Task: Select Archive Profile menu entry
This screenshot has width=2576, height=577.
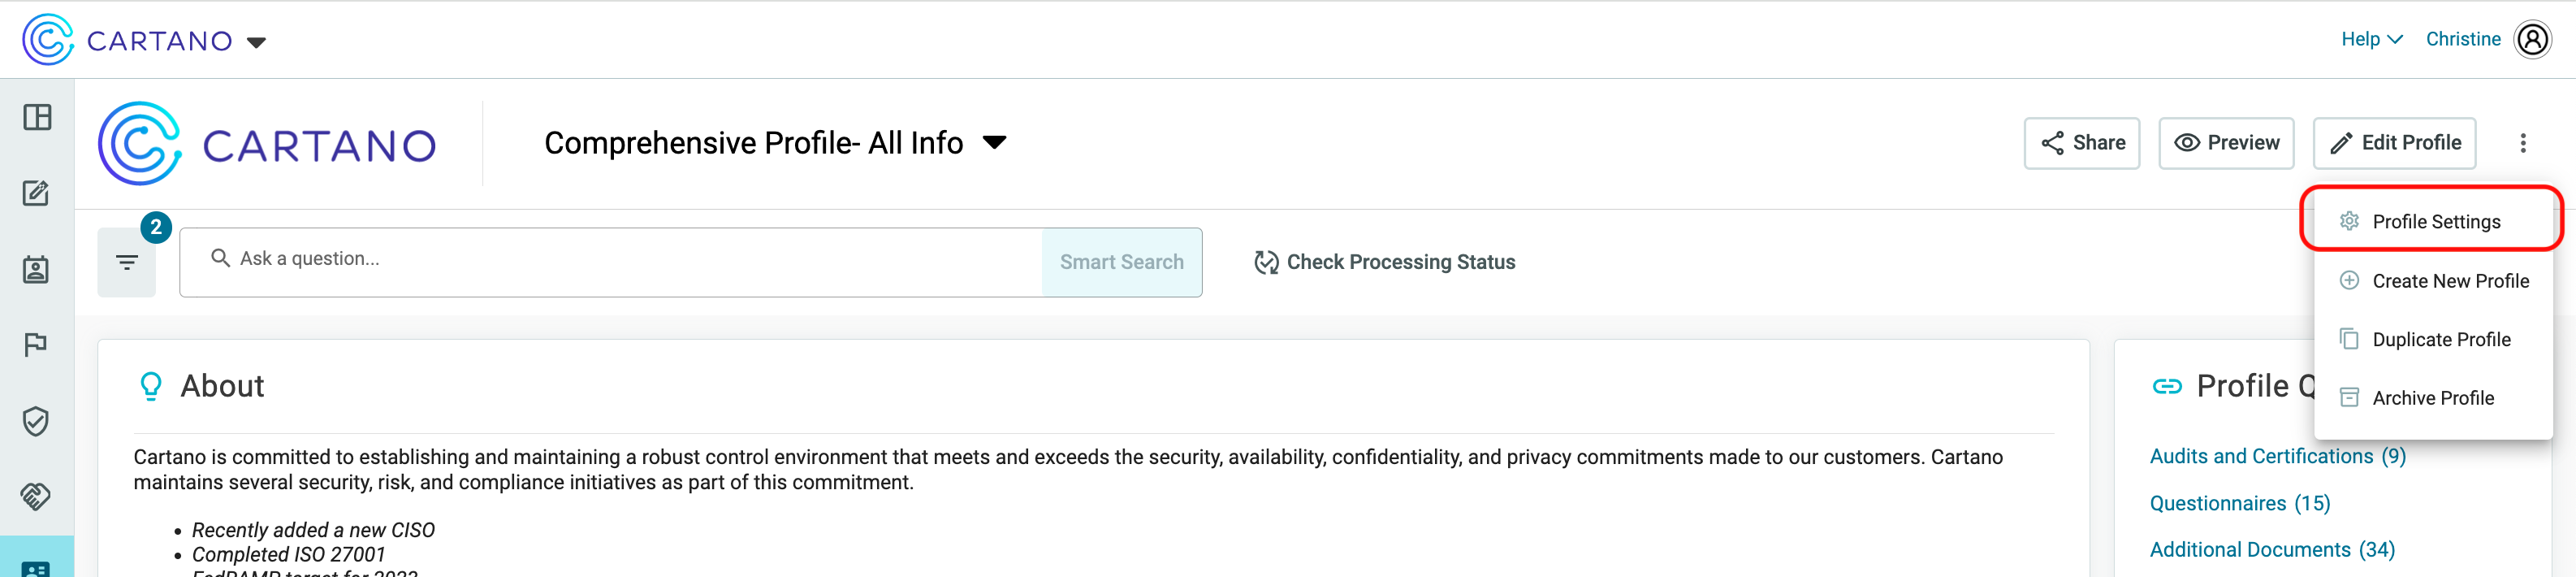Action: tap(2432, 398)
